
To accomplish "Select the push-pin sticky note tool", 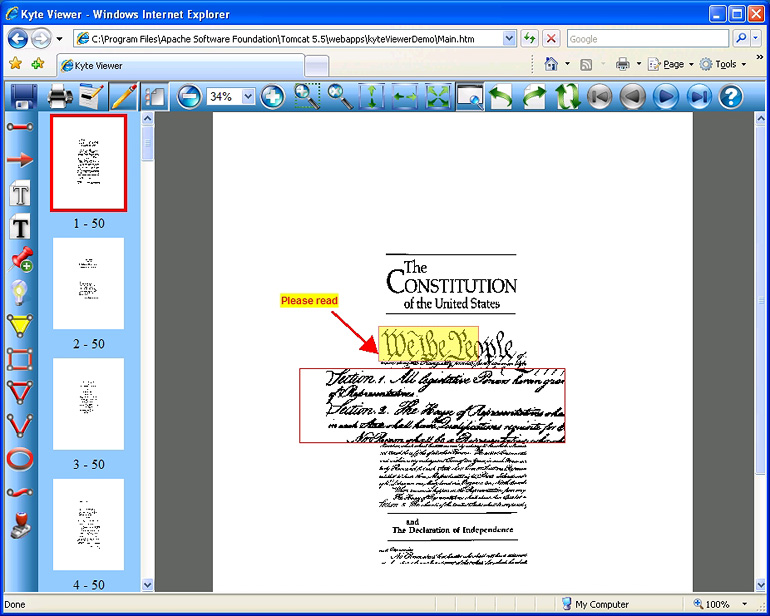I will (x=20, y=259).
